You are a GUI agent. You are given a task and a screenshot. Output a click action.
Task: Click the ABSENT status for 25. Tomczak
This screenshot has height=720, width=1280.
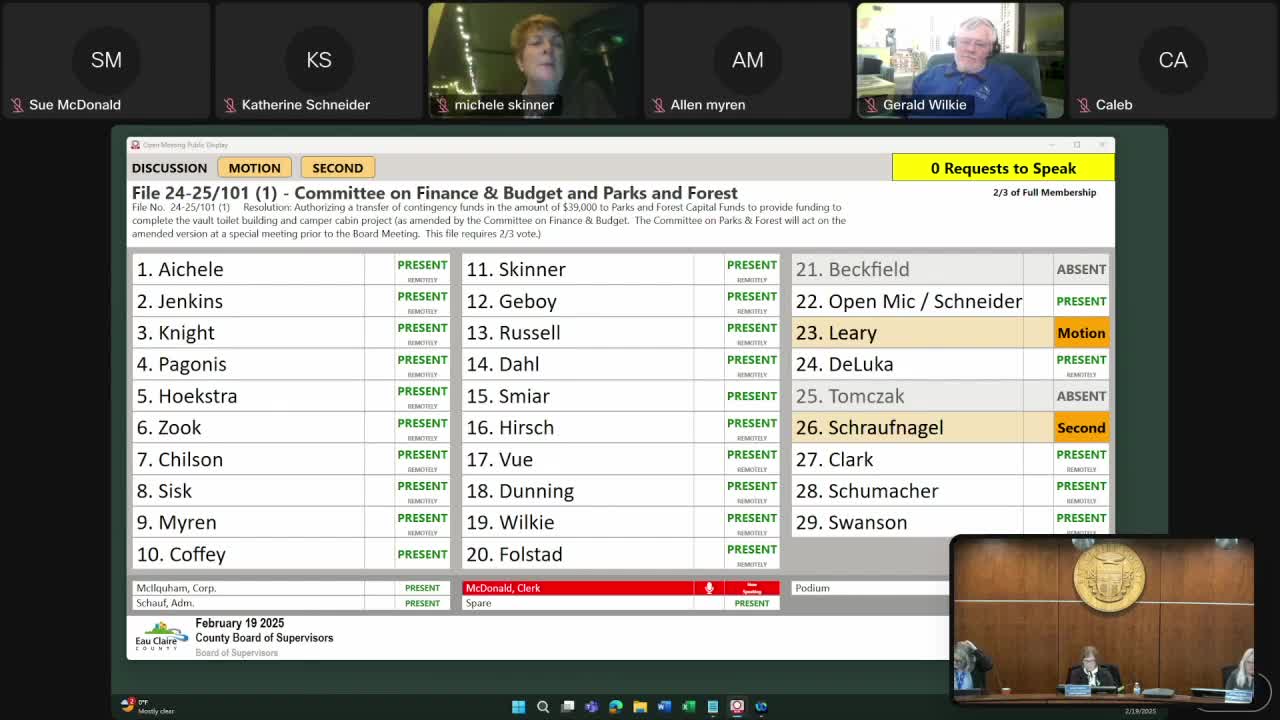tap(1081, 396)
